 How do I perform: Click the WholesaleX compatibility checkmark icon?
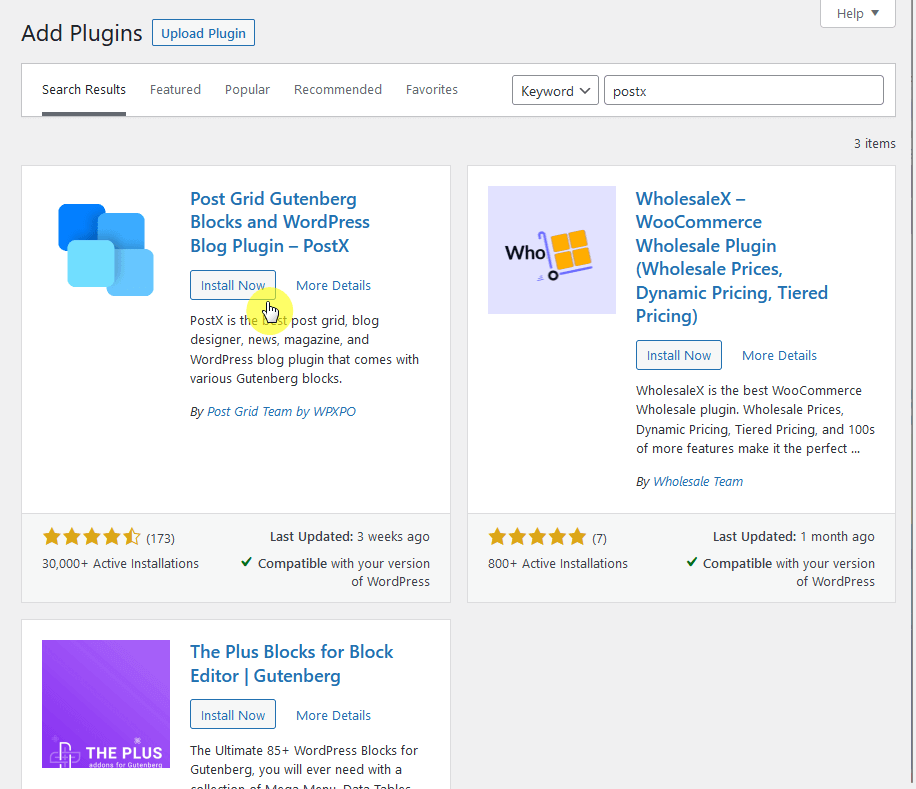pos(692,562)
